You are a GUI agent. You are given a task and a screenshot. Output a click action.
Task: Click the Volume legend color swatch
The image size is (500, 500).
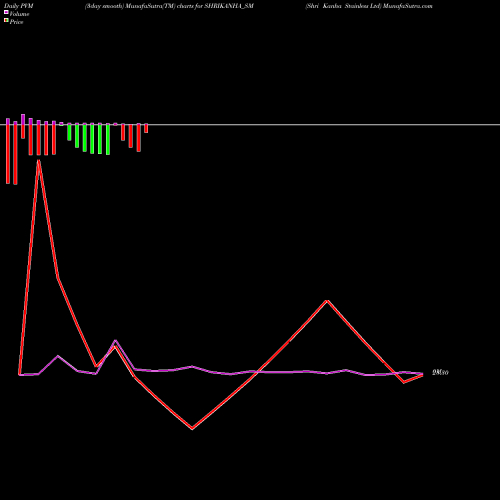pos(6,12)
